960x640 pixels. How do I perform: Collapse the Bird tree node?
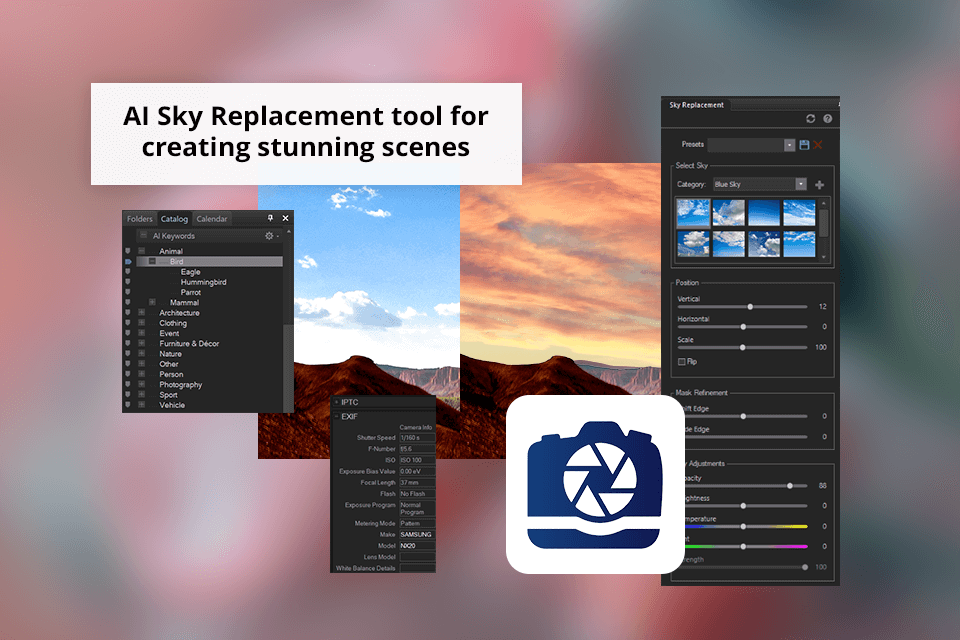click(x=152, y=262)
